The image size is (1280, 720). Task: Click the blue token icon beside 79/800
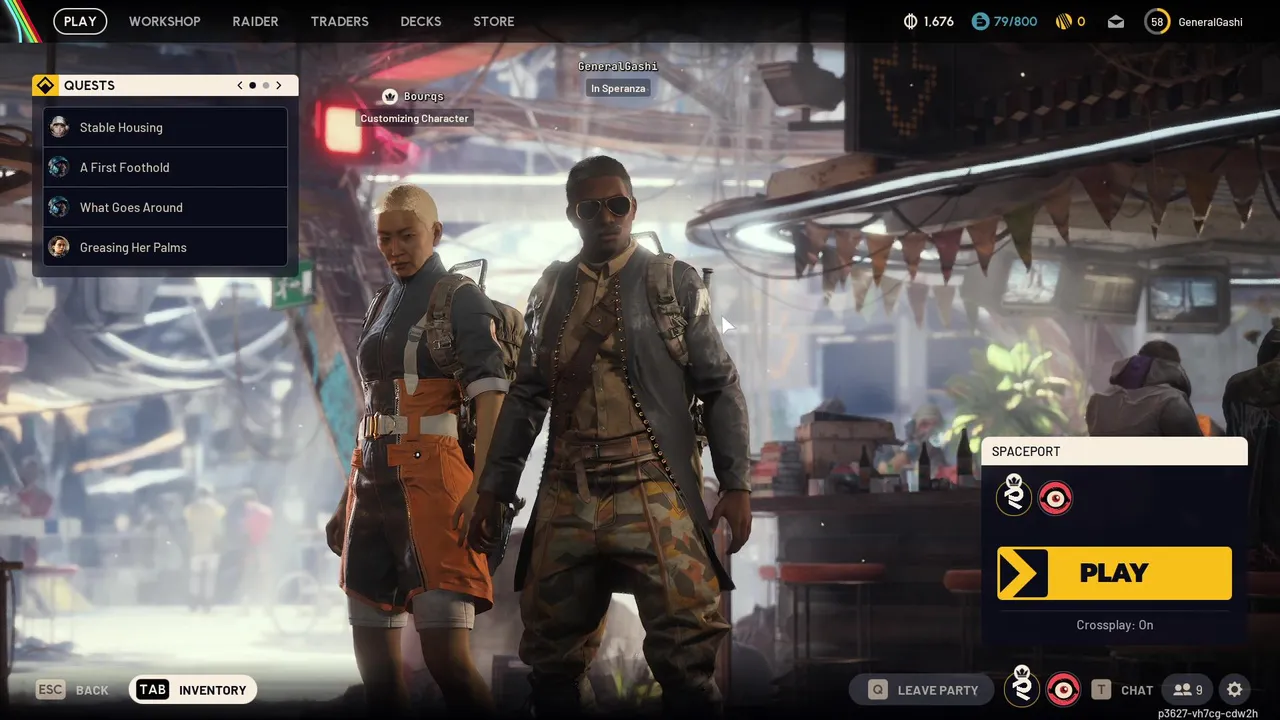point(980,21)
